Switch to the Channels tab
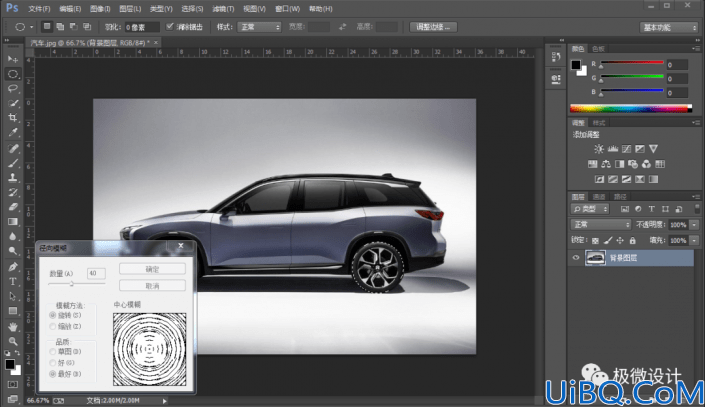Screen dimensions: 705x407 (599, 197)
